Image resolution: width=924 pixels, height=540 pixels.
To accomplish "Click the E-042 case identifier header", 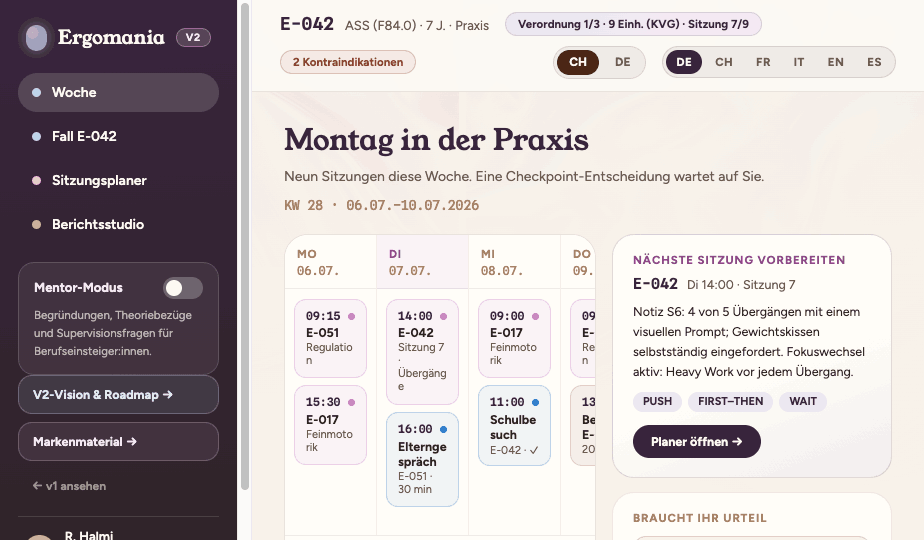I will tap(307, 24).
